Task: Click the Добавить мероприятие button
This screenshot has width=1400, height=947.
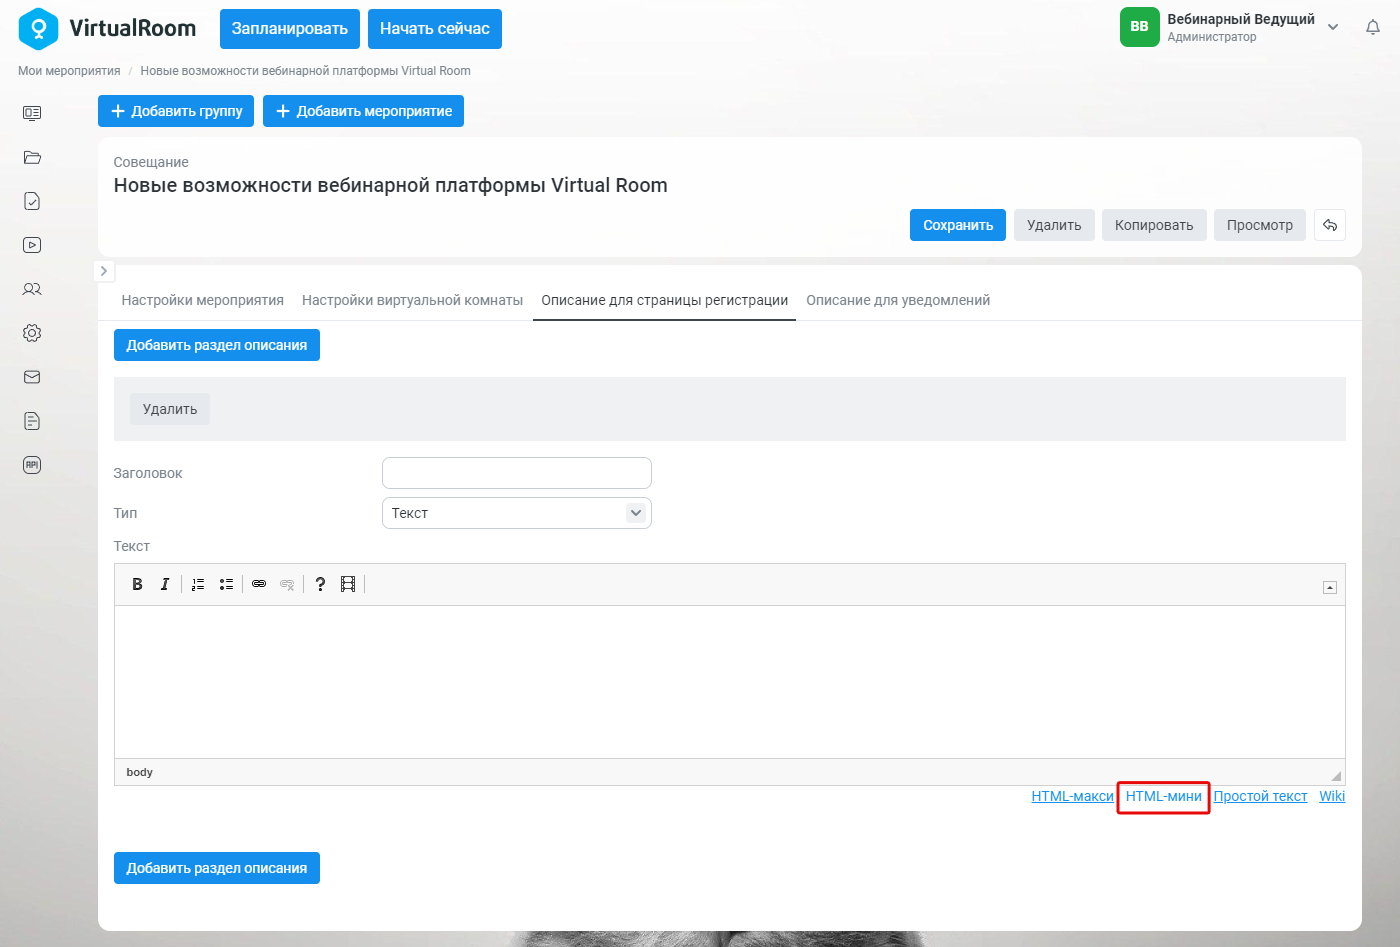Action: point(364,111)
